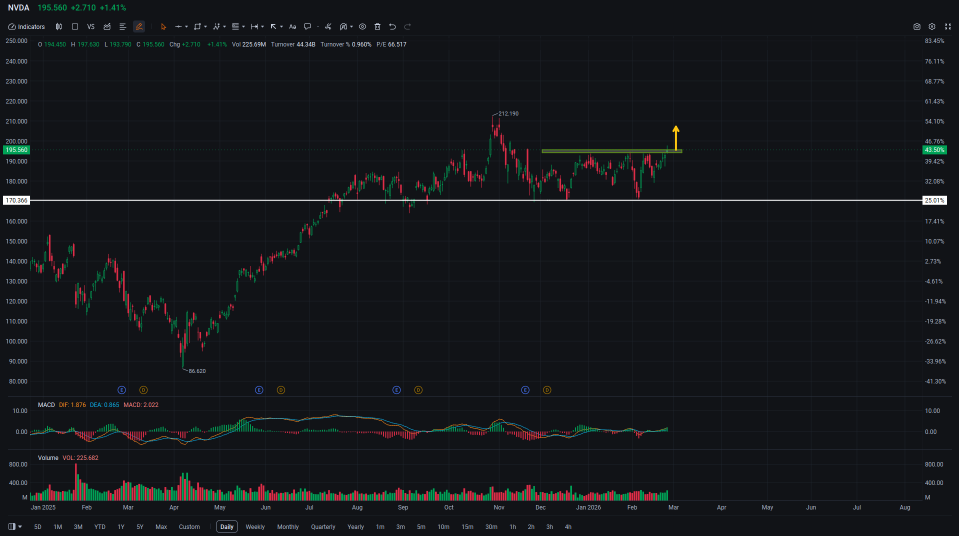Switch to 15m interval
This screenshot has width=959, height=536.
(x=467, y=527)
